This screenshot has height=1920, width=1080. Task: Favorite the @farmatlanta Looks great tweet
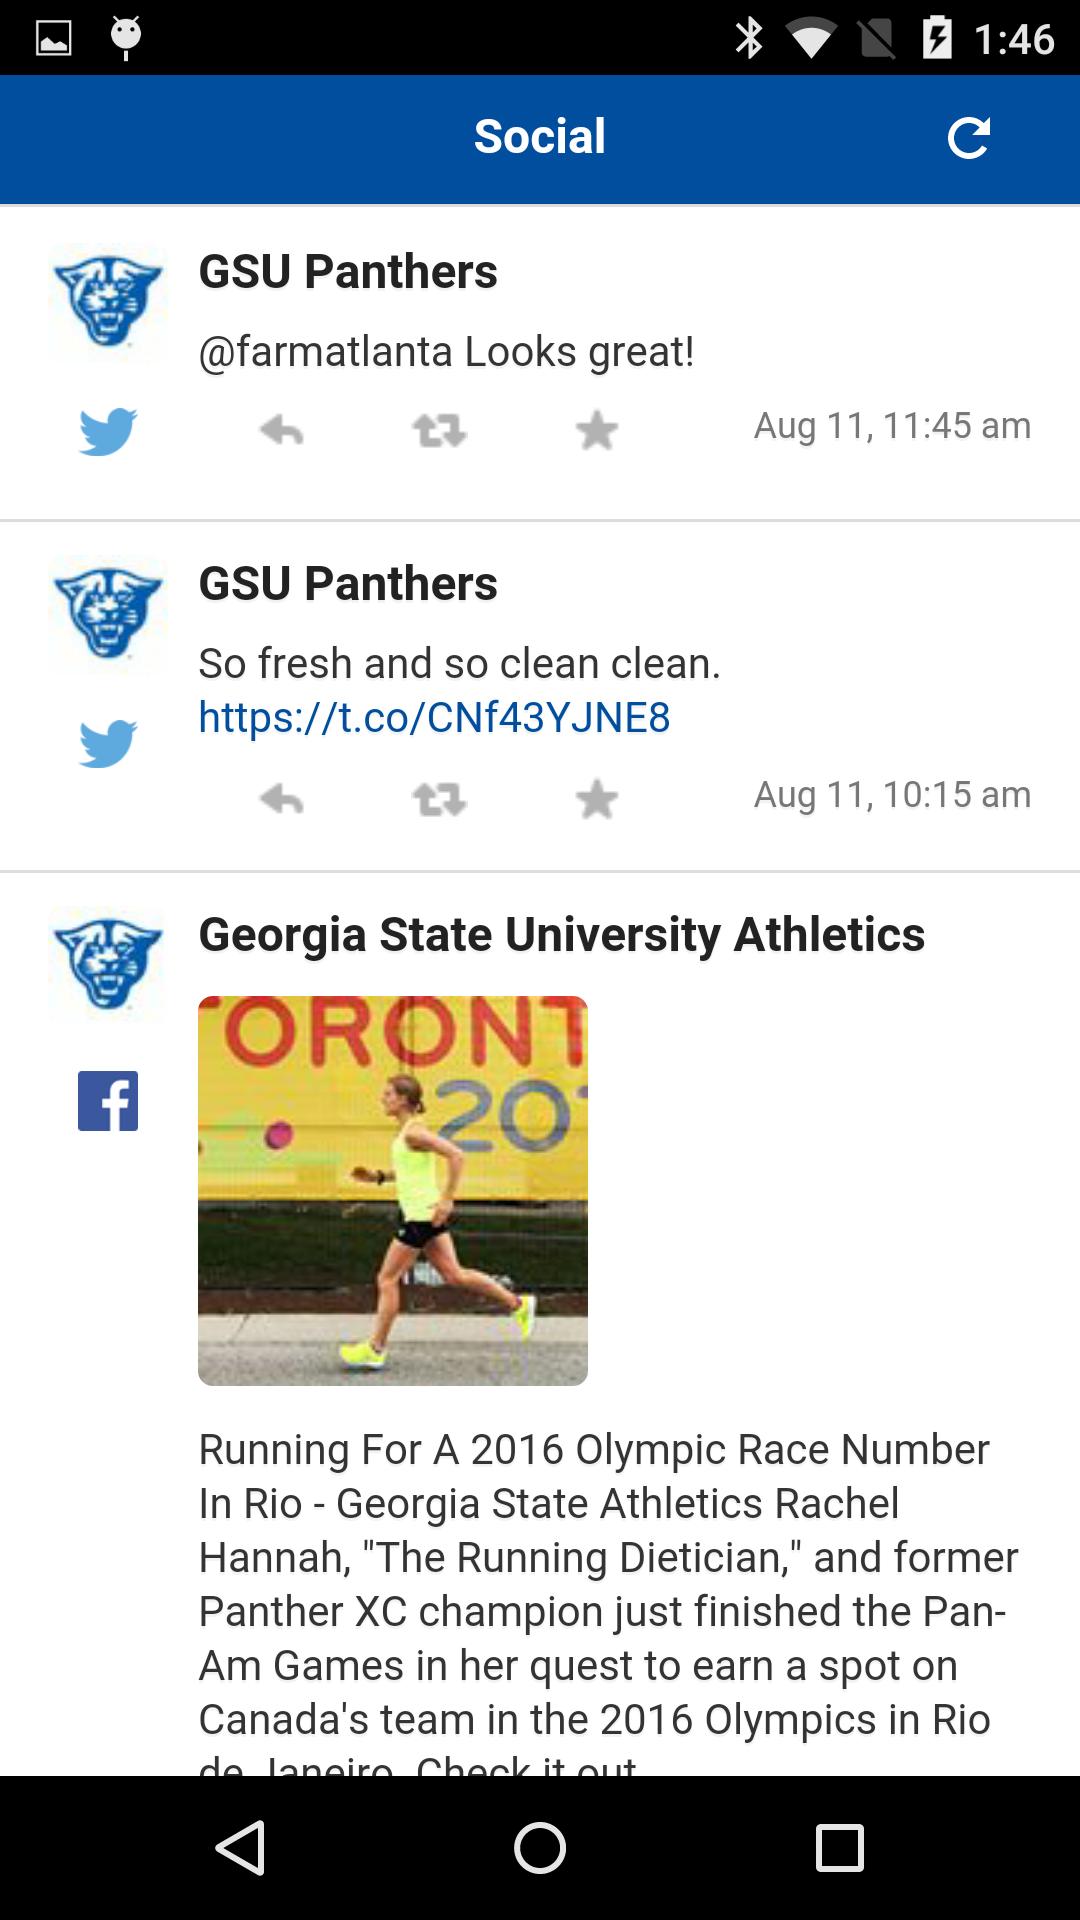pos(597,431)
